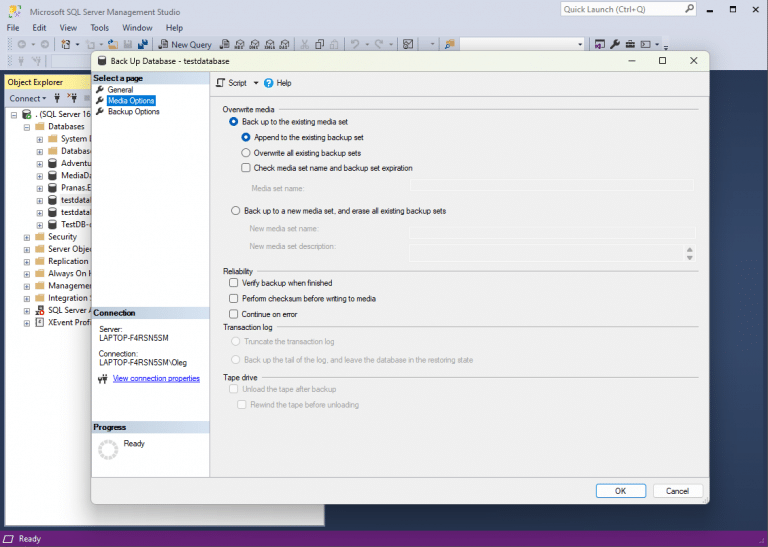Toggle the 'Continue on error' checkbox
Image resolution: width=768 pixels, height=547 pixels.
point(234,314)
